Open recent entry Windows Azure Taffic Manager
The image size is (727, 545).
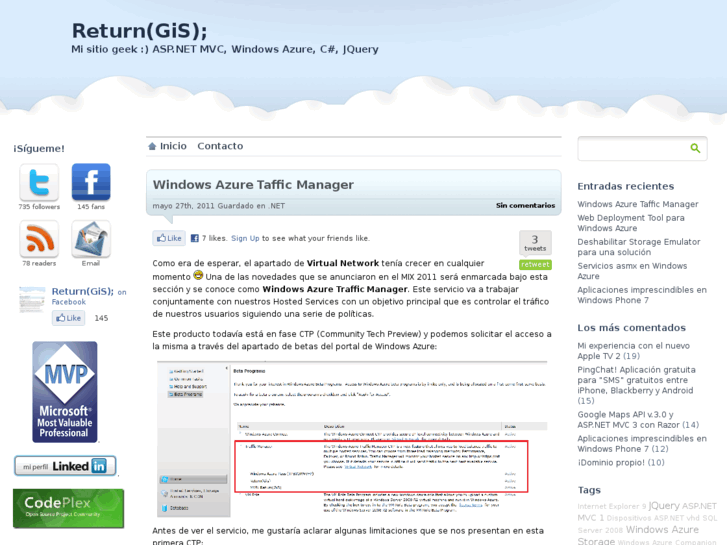click(x=638, y=204)
